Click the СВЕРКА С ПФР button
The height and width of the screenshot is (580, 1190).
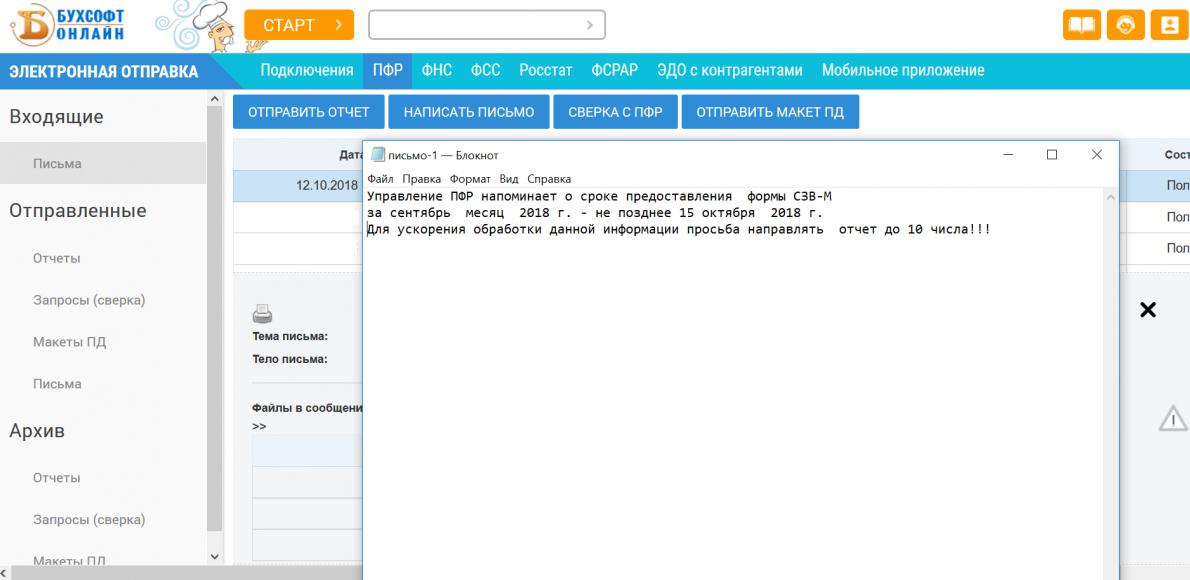click(x=615, y=112)
